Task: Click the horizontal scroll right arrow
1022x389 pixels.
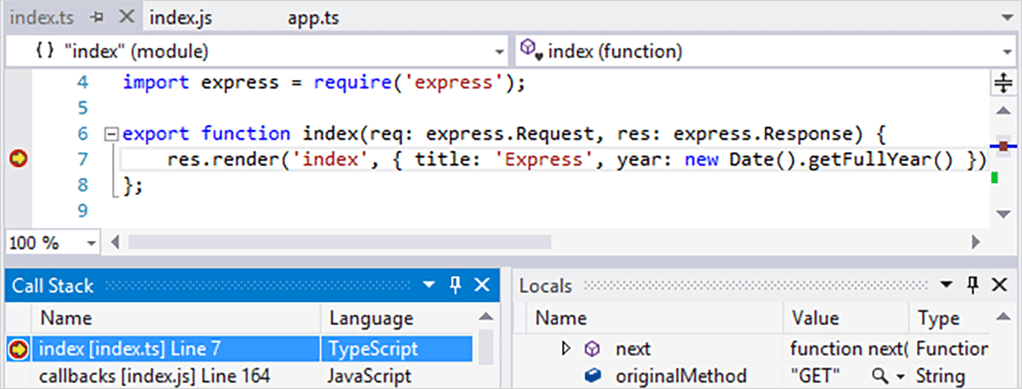Action: [976, 243]
